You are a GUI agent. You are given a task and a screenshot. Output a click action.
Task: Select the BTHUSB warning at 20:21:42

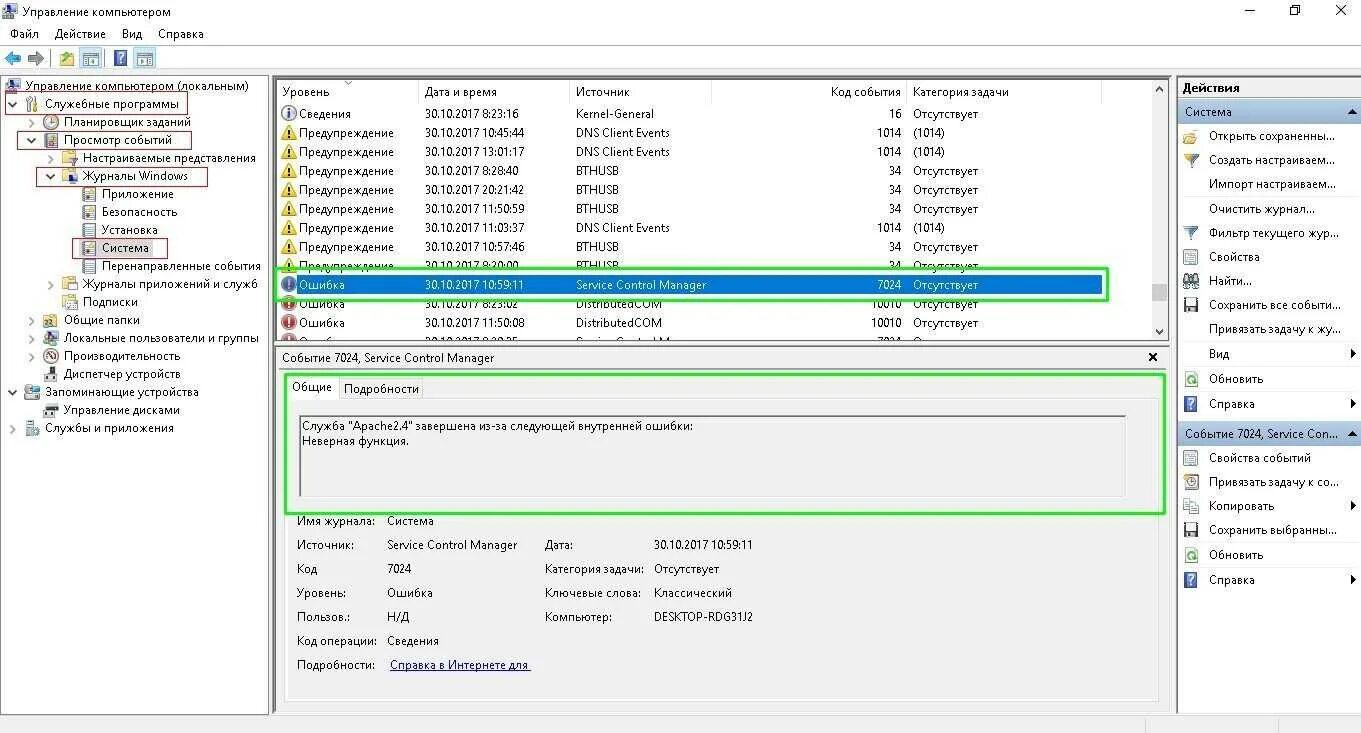pos(690,190)
